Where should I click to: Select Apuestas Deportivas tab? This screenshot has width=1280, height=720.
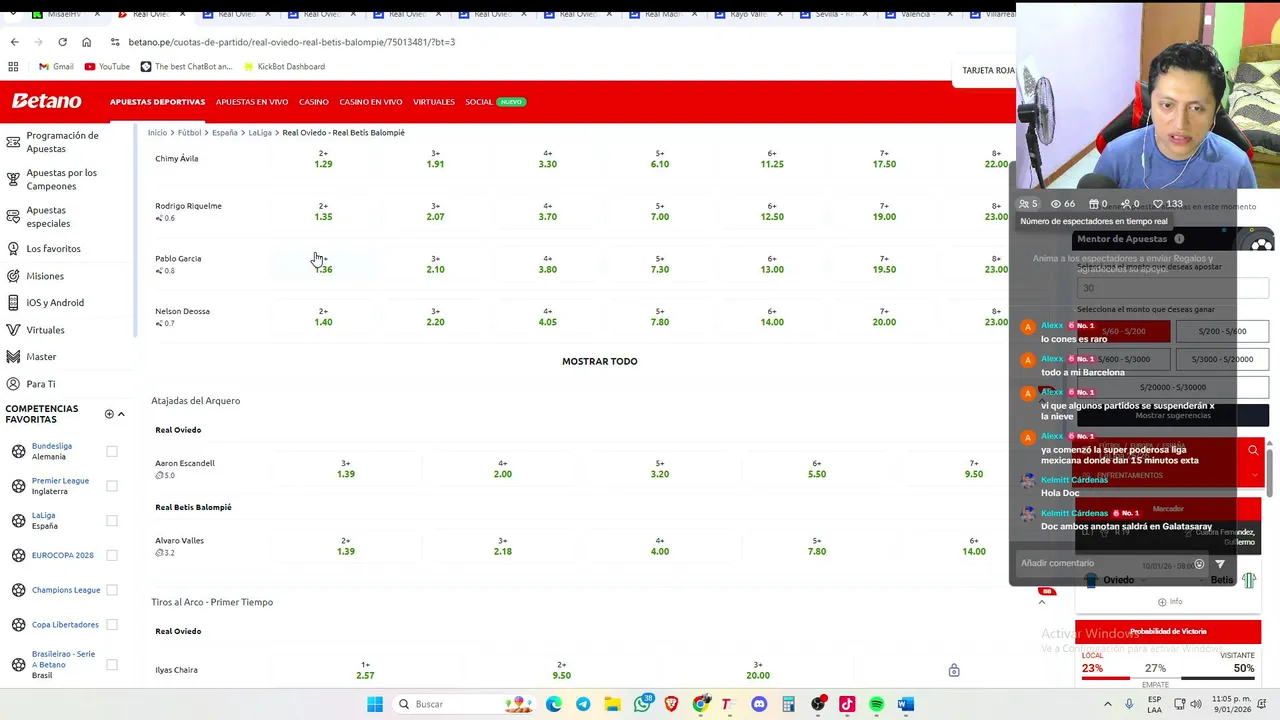(157, 102)
